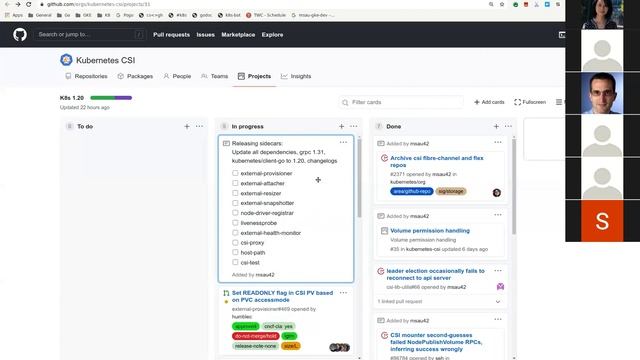Open menu on leader election card
Viewport: 640px width, 360px height.
pos(498,271)
